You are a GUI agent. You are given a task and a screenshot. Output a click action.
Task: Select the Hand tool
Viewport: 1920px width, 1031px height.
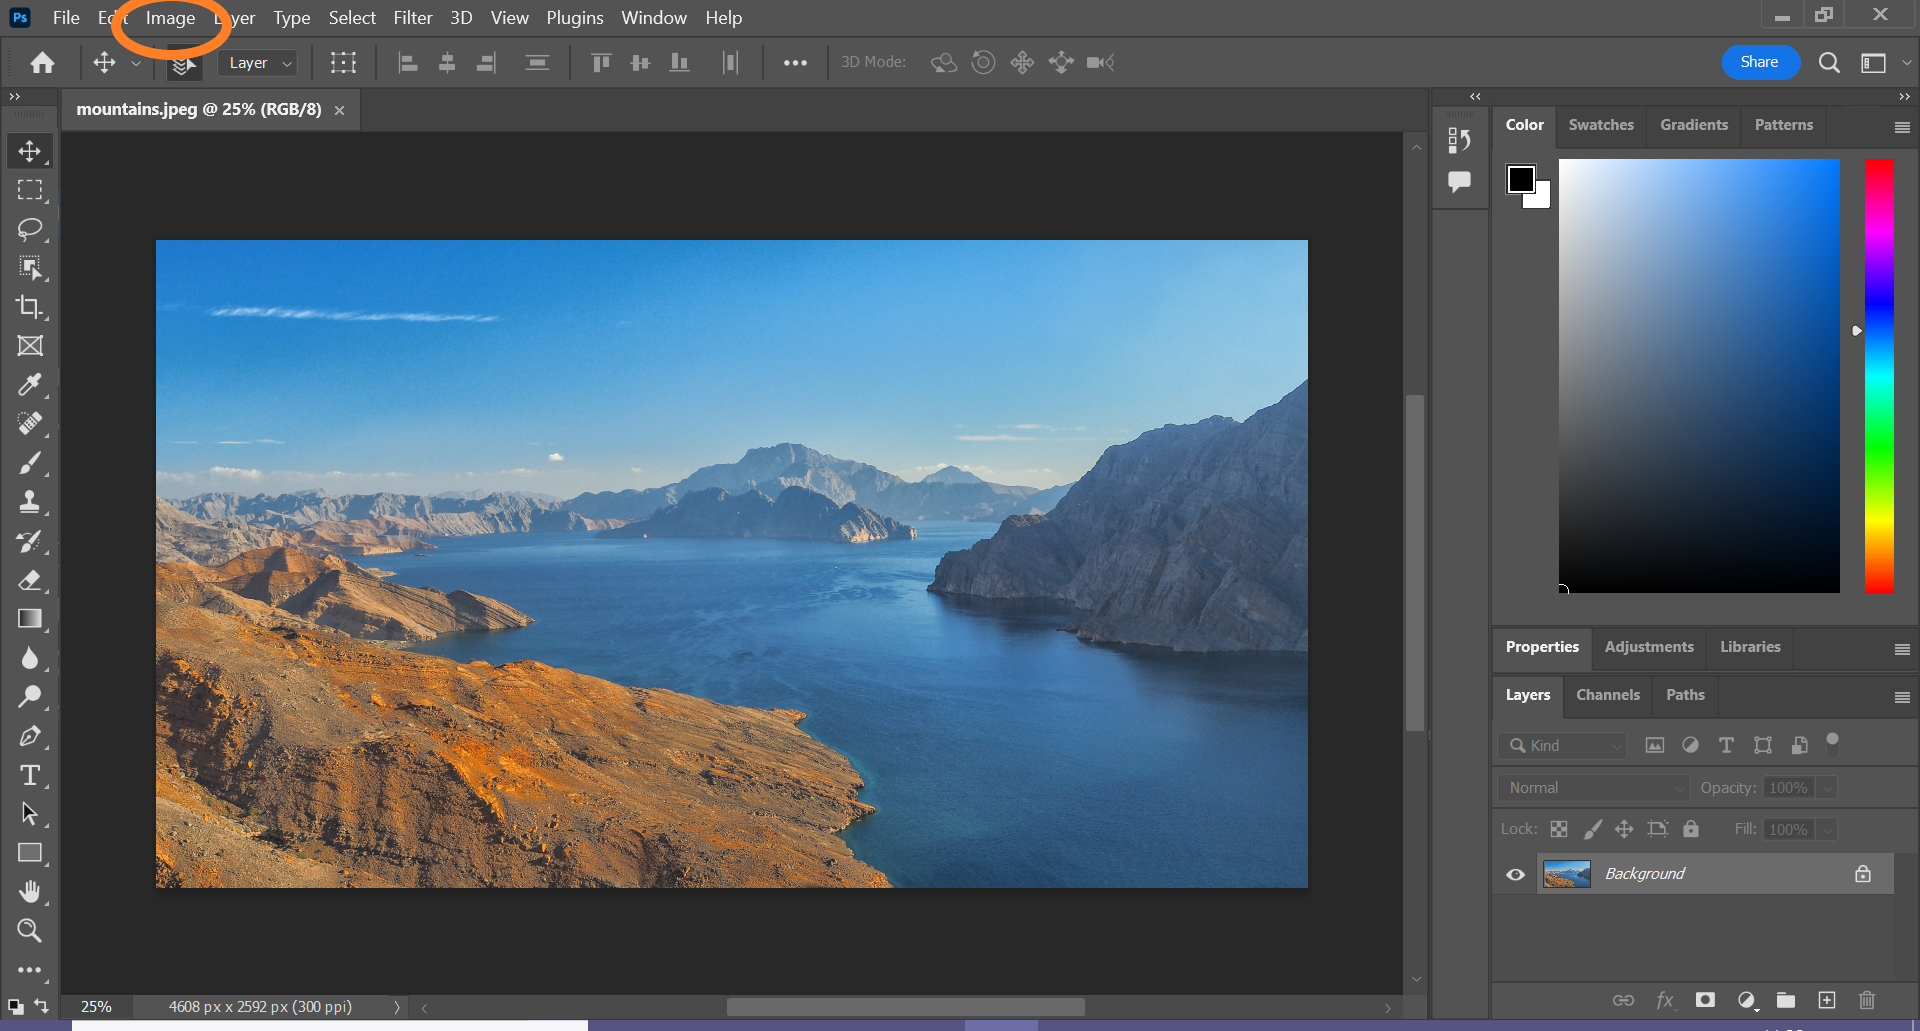[x=30, y=892]
